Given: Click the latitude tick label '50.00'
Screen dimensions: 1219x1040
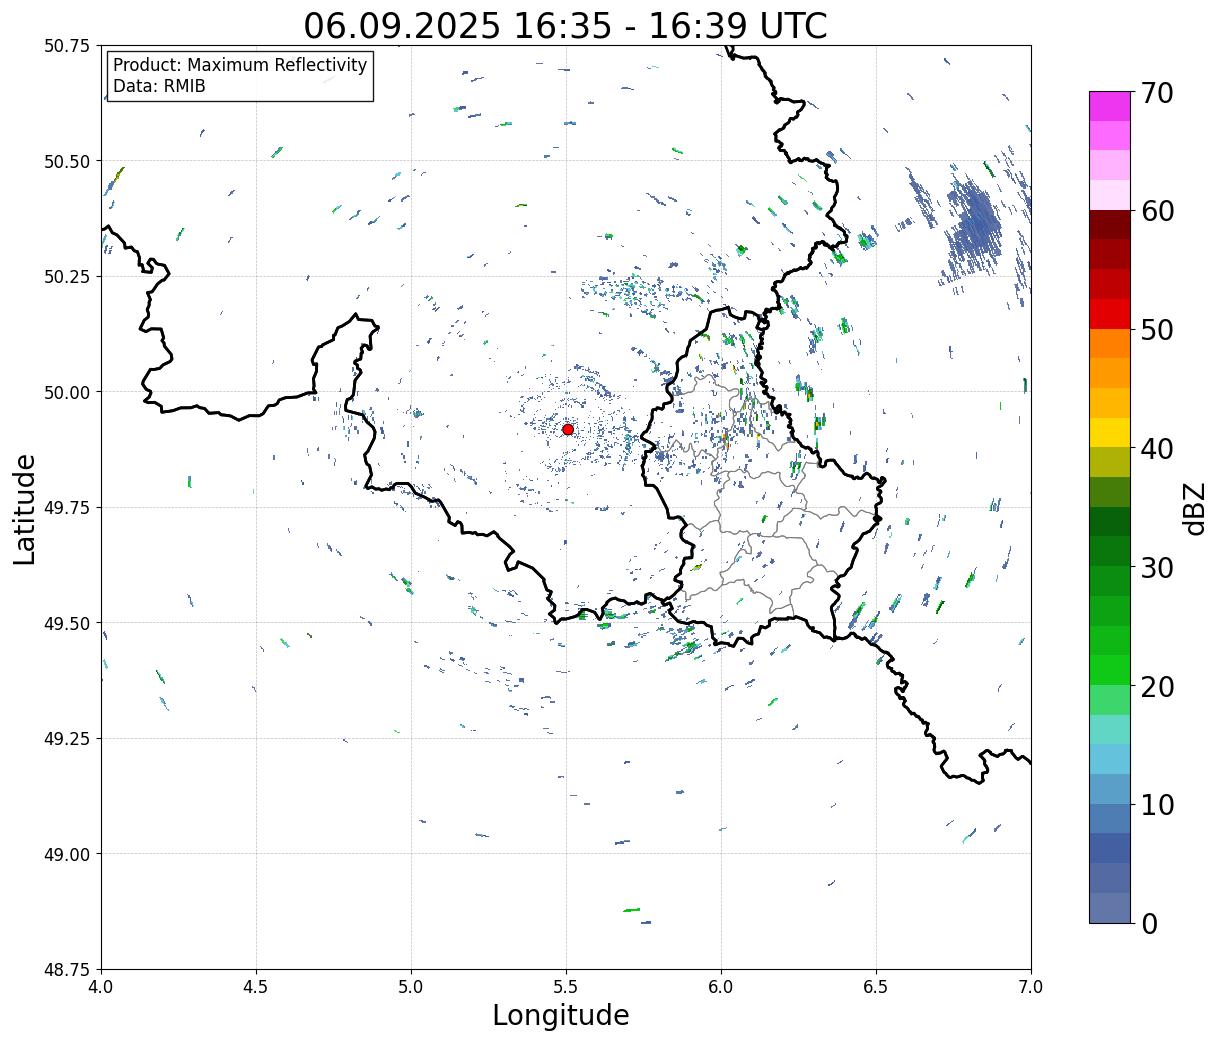Looking at the screenshot, I should tap(67, 392).
